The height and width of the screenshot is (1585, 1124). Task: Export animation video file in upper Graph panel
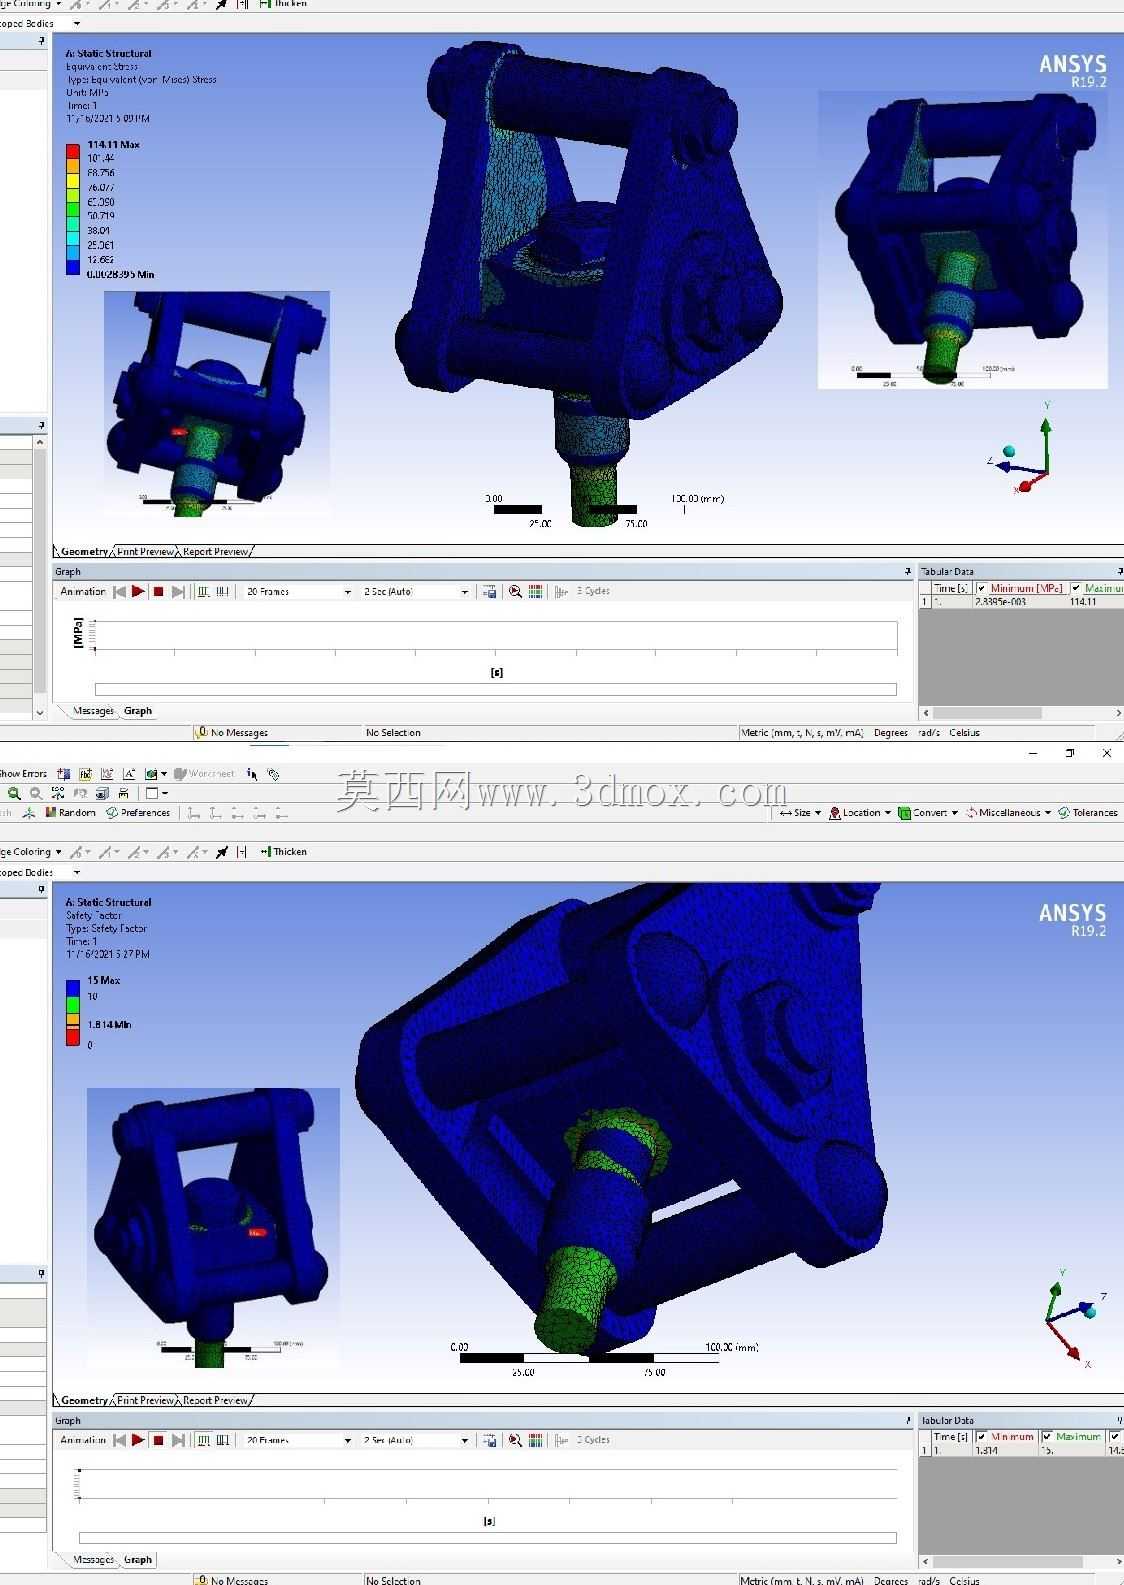click(x=490, y=591)
